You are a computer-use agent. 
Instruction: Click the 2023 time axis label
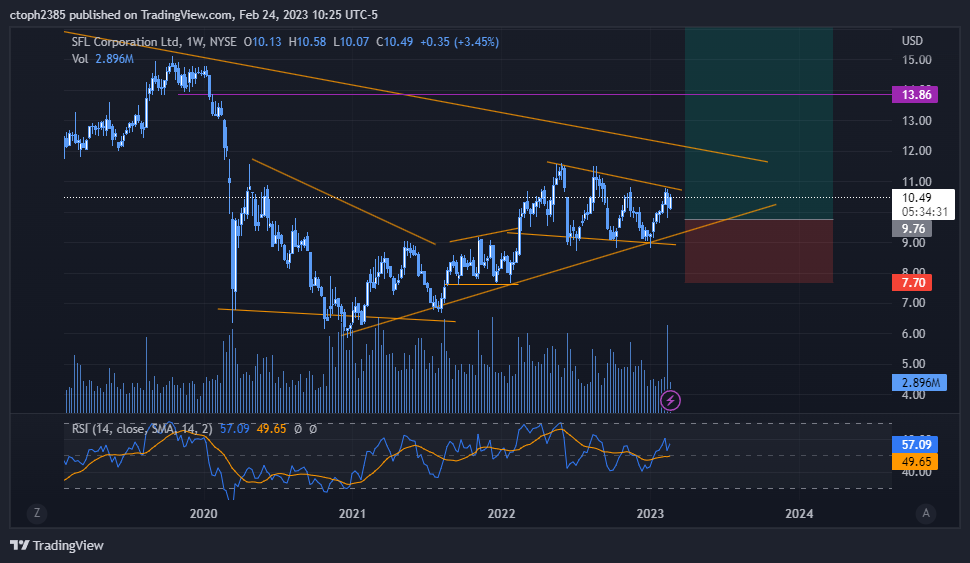click(x=650, y=514)
